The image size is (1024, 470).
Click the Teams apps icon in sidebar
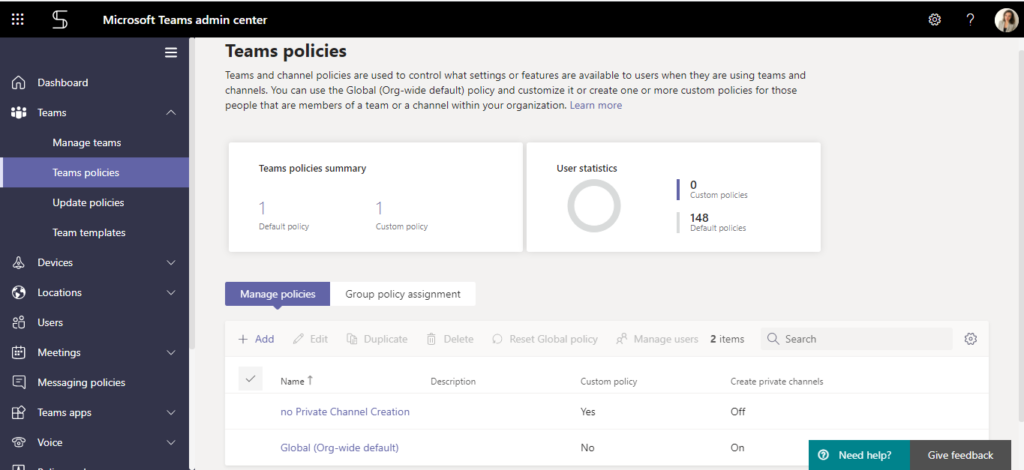click(19, 413)
